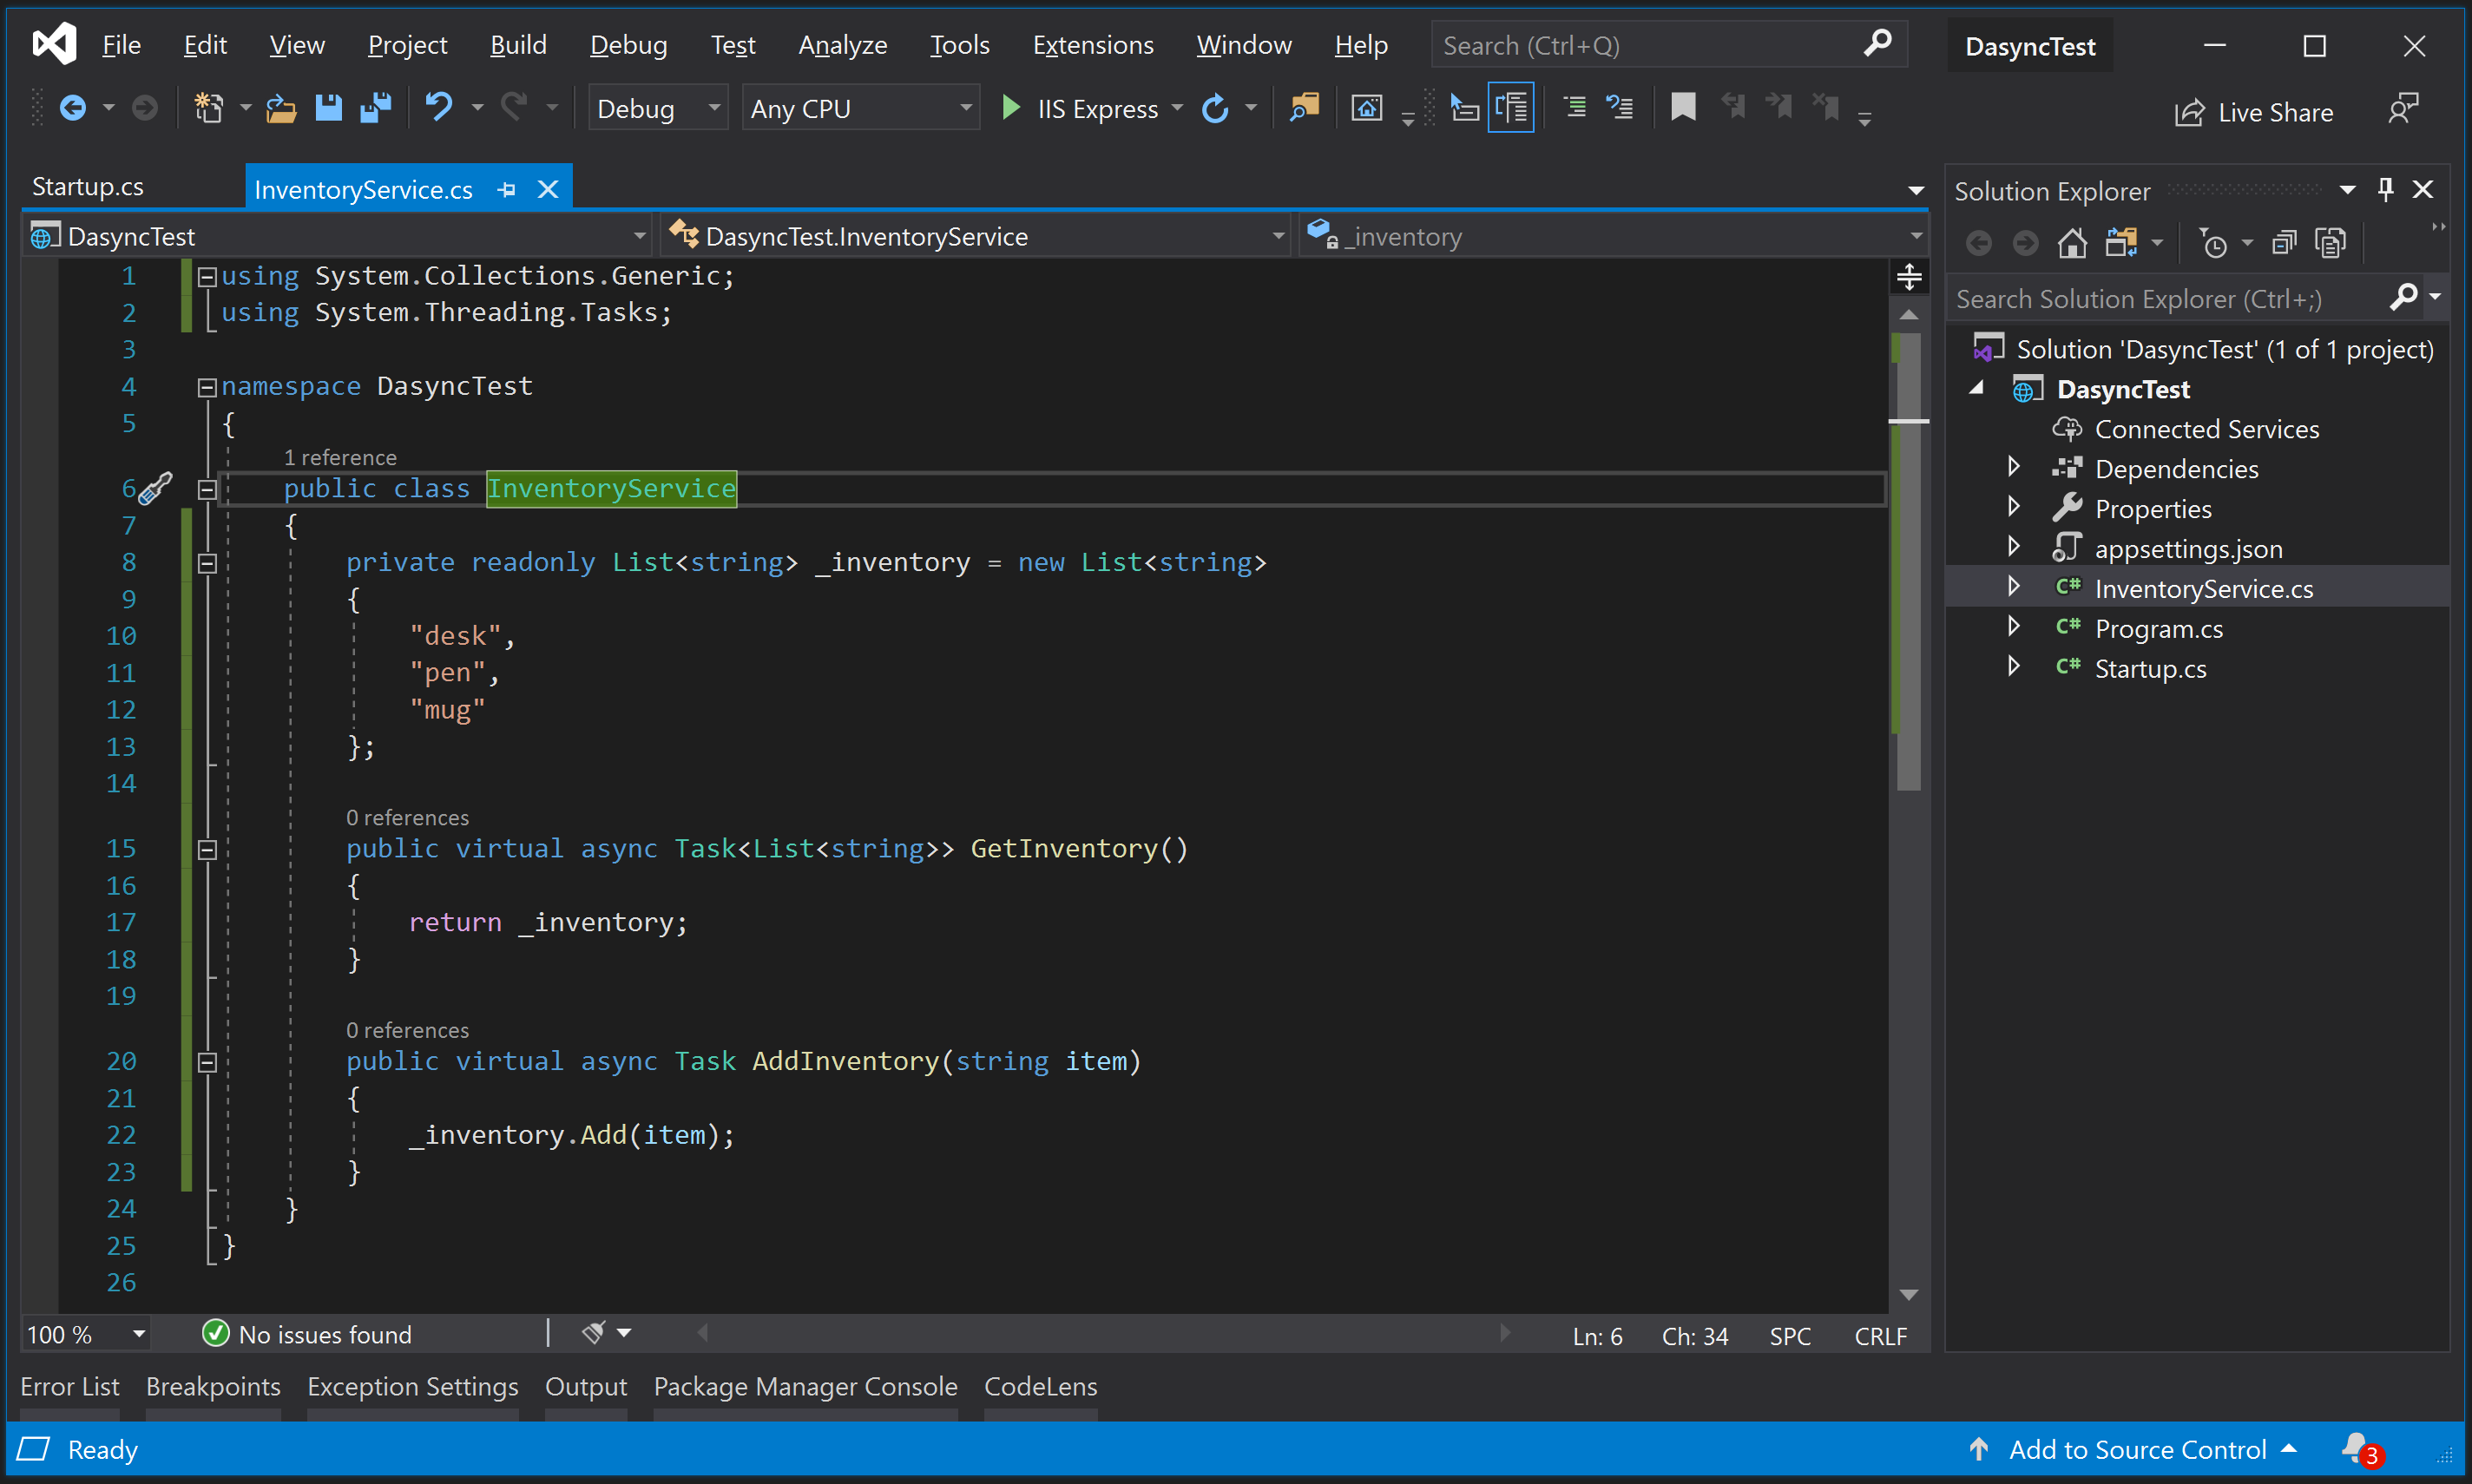Open the 100 % zoom dropdown
Viewport: 2472px width, 1484px height.
86,1334
